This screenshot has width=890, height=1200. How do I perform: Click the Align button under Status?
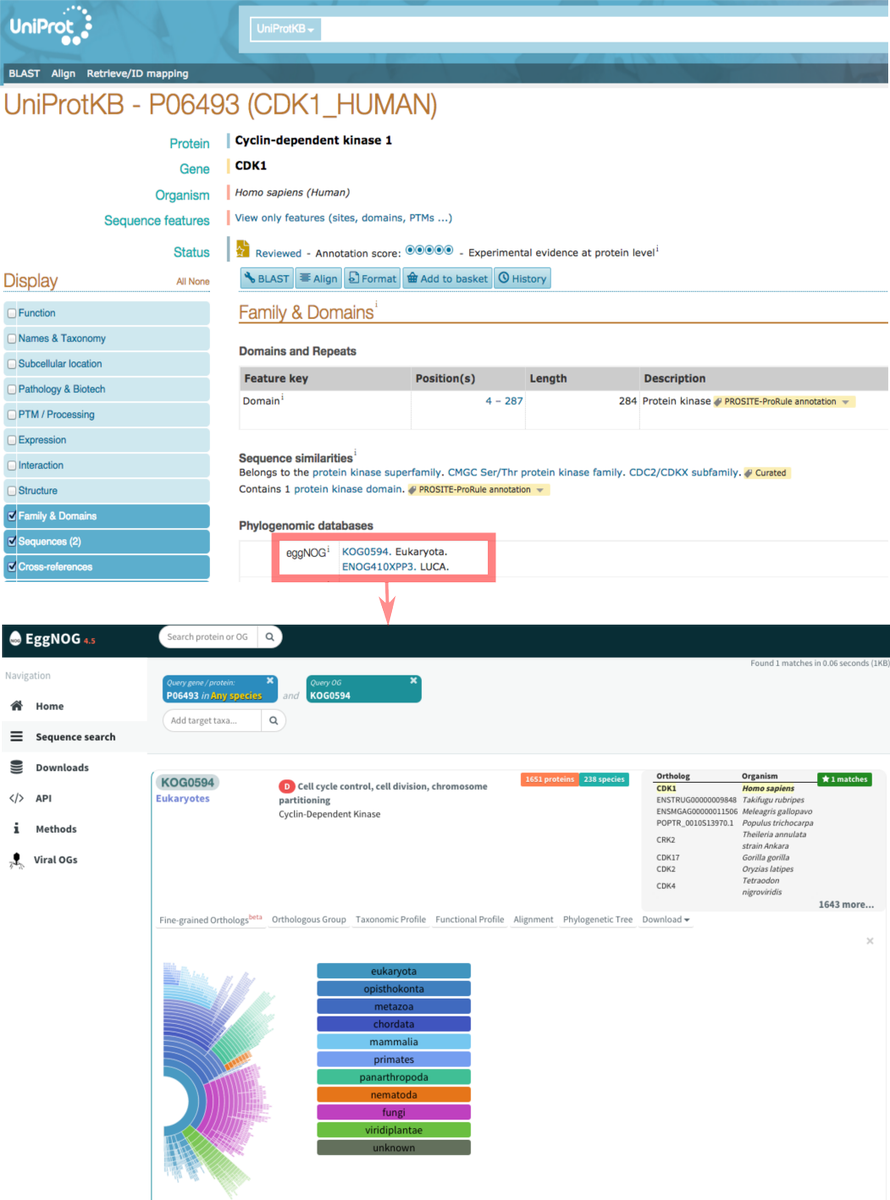click(319, 279)
